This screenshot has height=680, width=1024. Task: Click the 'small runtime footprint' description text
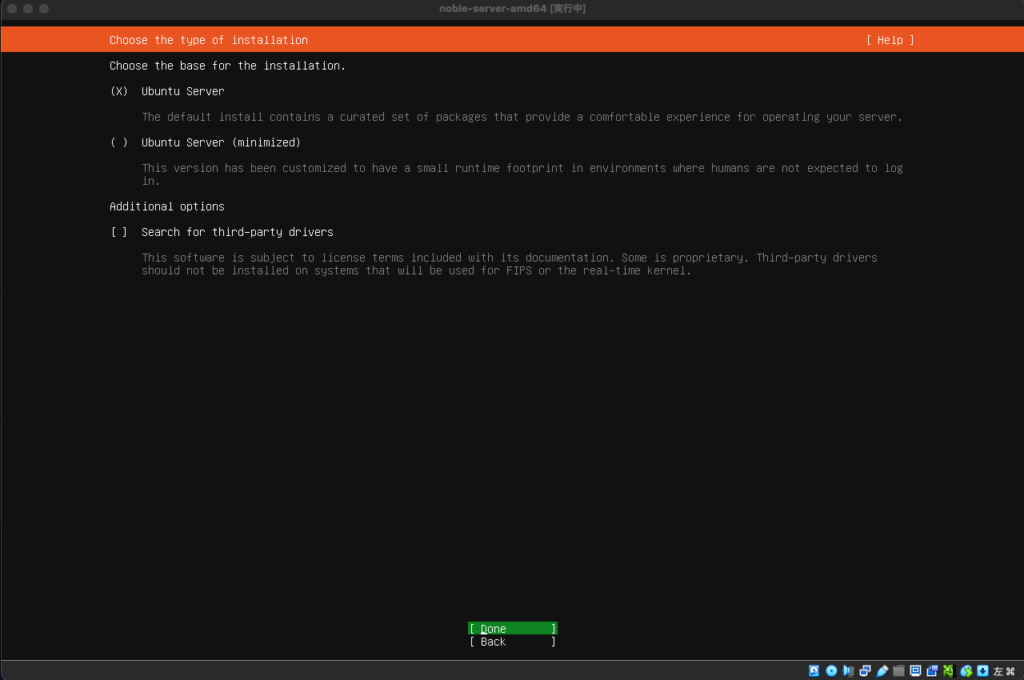tap(522, 174)
